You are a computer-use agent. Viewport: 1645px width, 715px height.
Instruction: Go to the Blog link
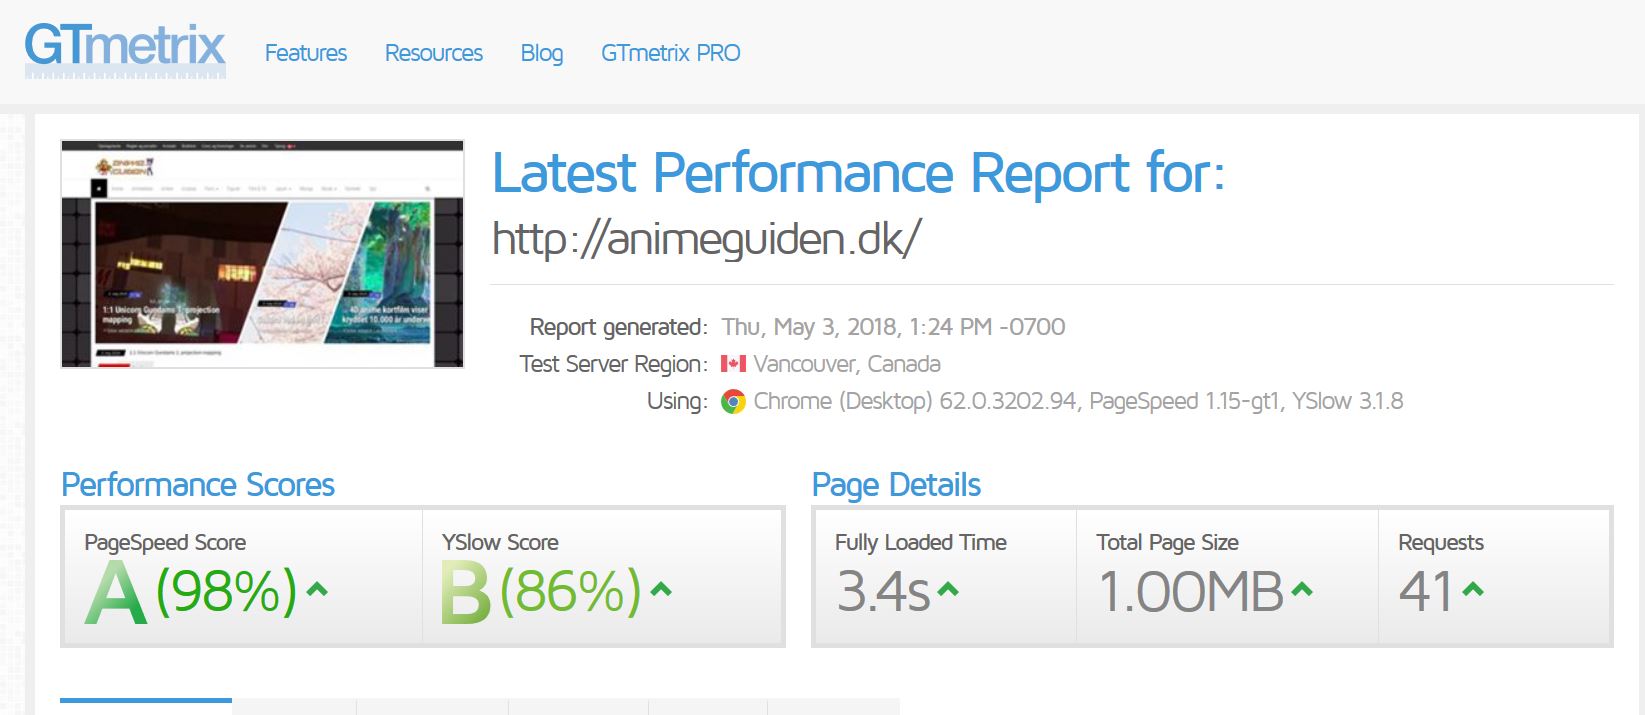click(541, 53)
